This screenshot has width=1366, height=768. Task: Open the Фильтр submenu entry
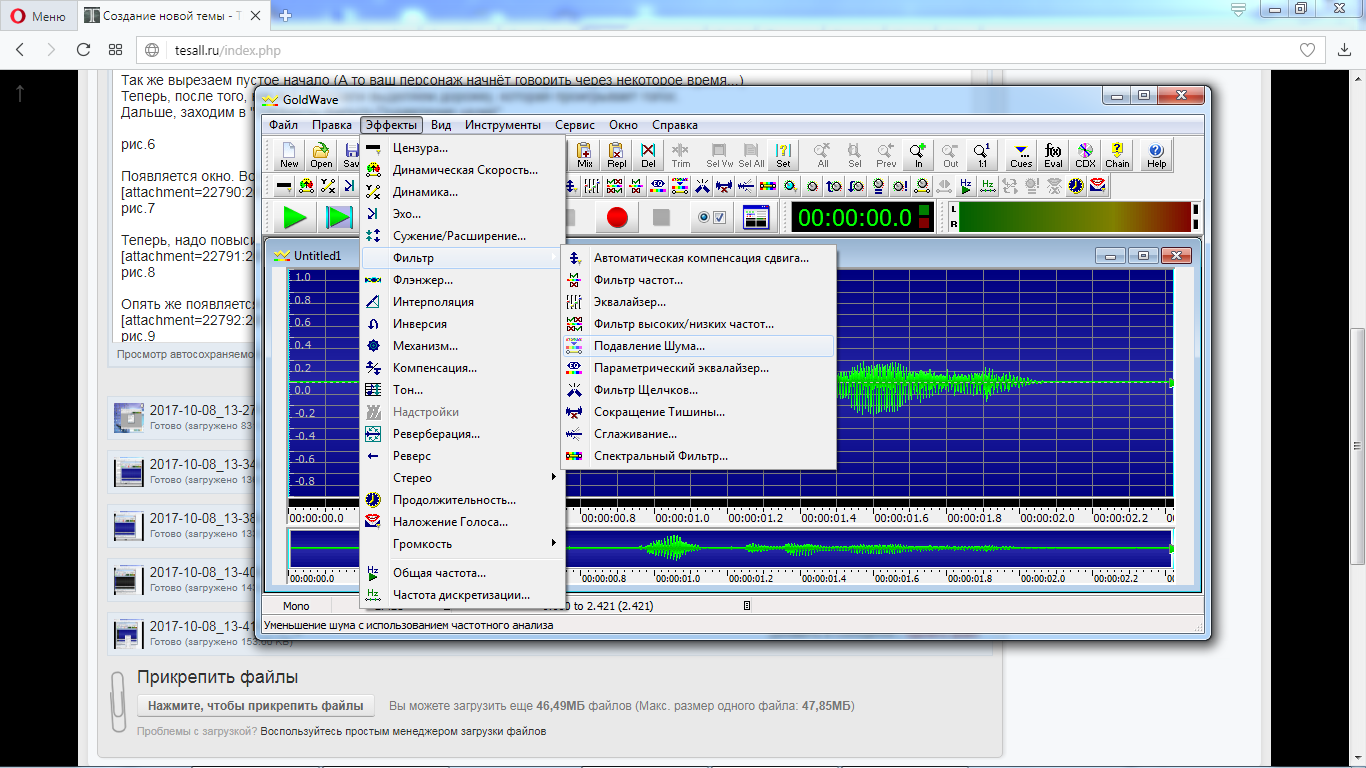[462, 258]
